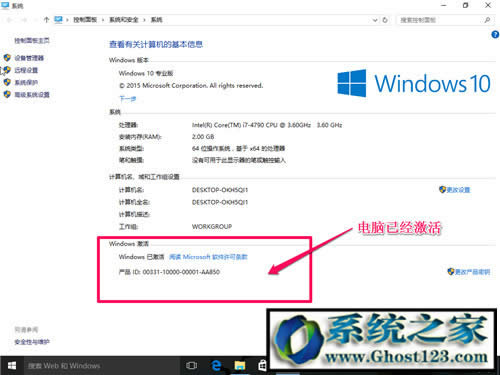Viewport: 500px width, 375px height.
Task: Click the Advanced system settings shield icon
Action: pyautogui.click(x=7, y=94)
